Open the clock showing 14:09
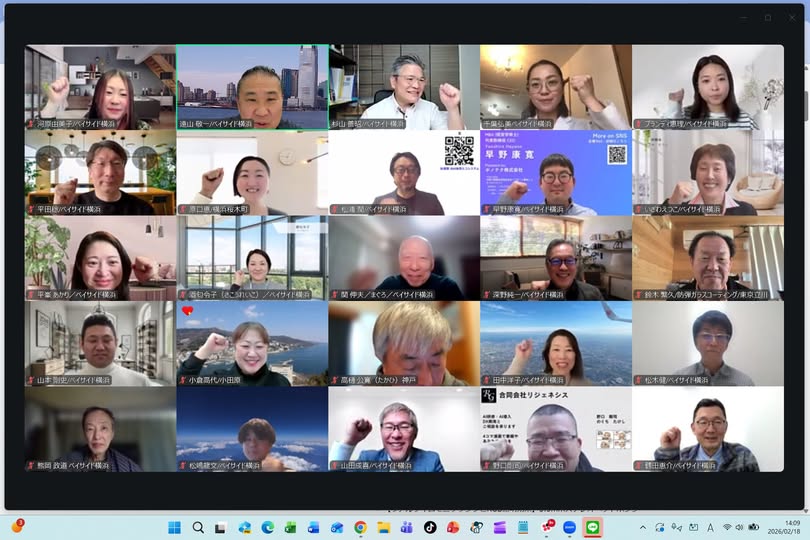This screenshot has height=540, width=810. (x=778, y=527)
